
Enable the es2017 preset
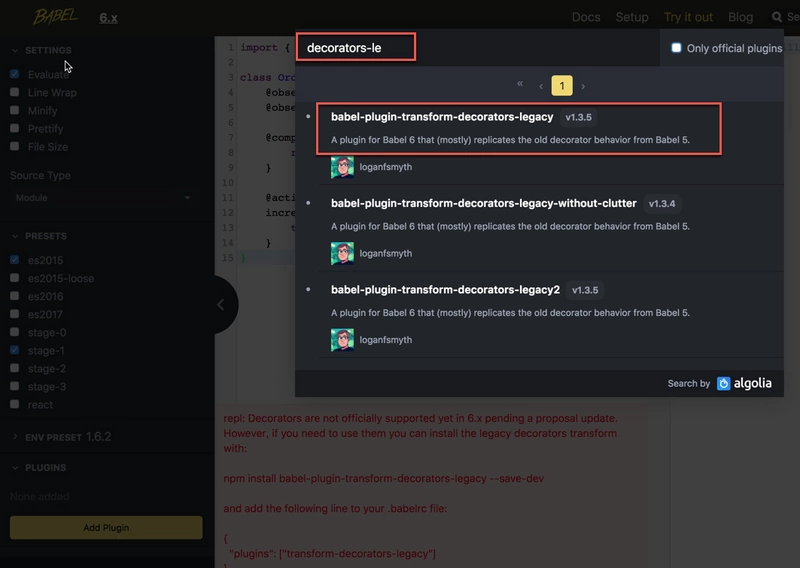[x=15, y=314]
